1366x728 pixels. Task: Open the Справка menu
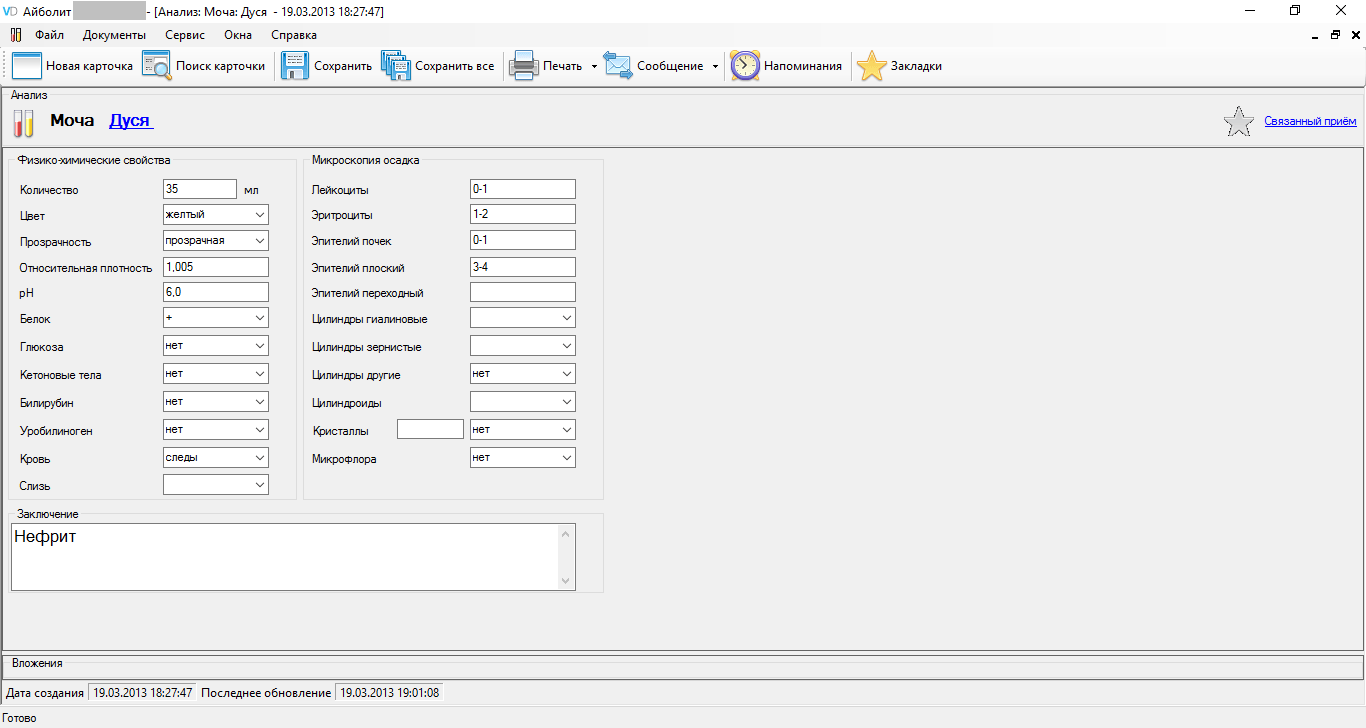tap(294, 35)
